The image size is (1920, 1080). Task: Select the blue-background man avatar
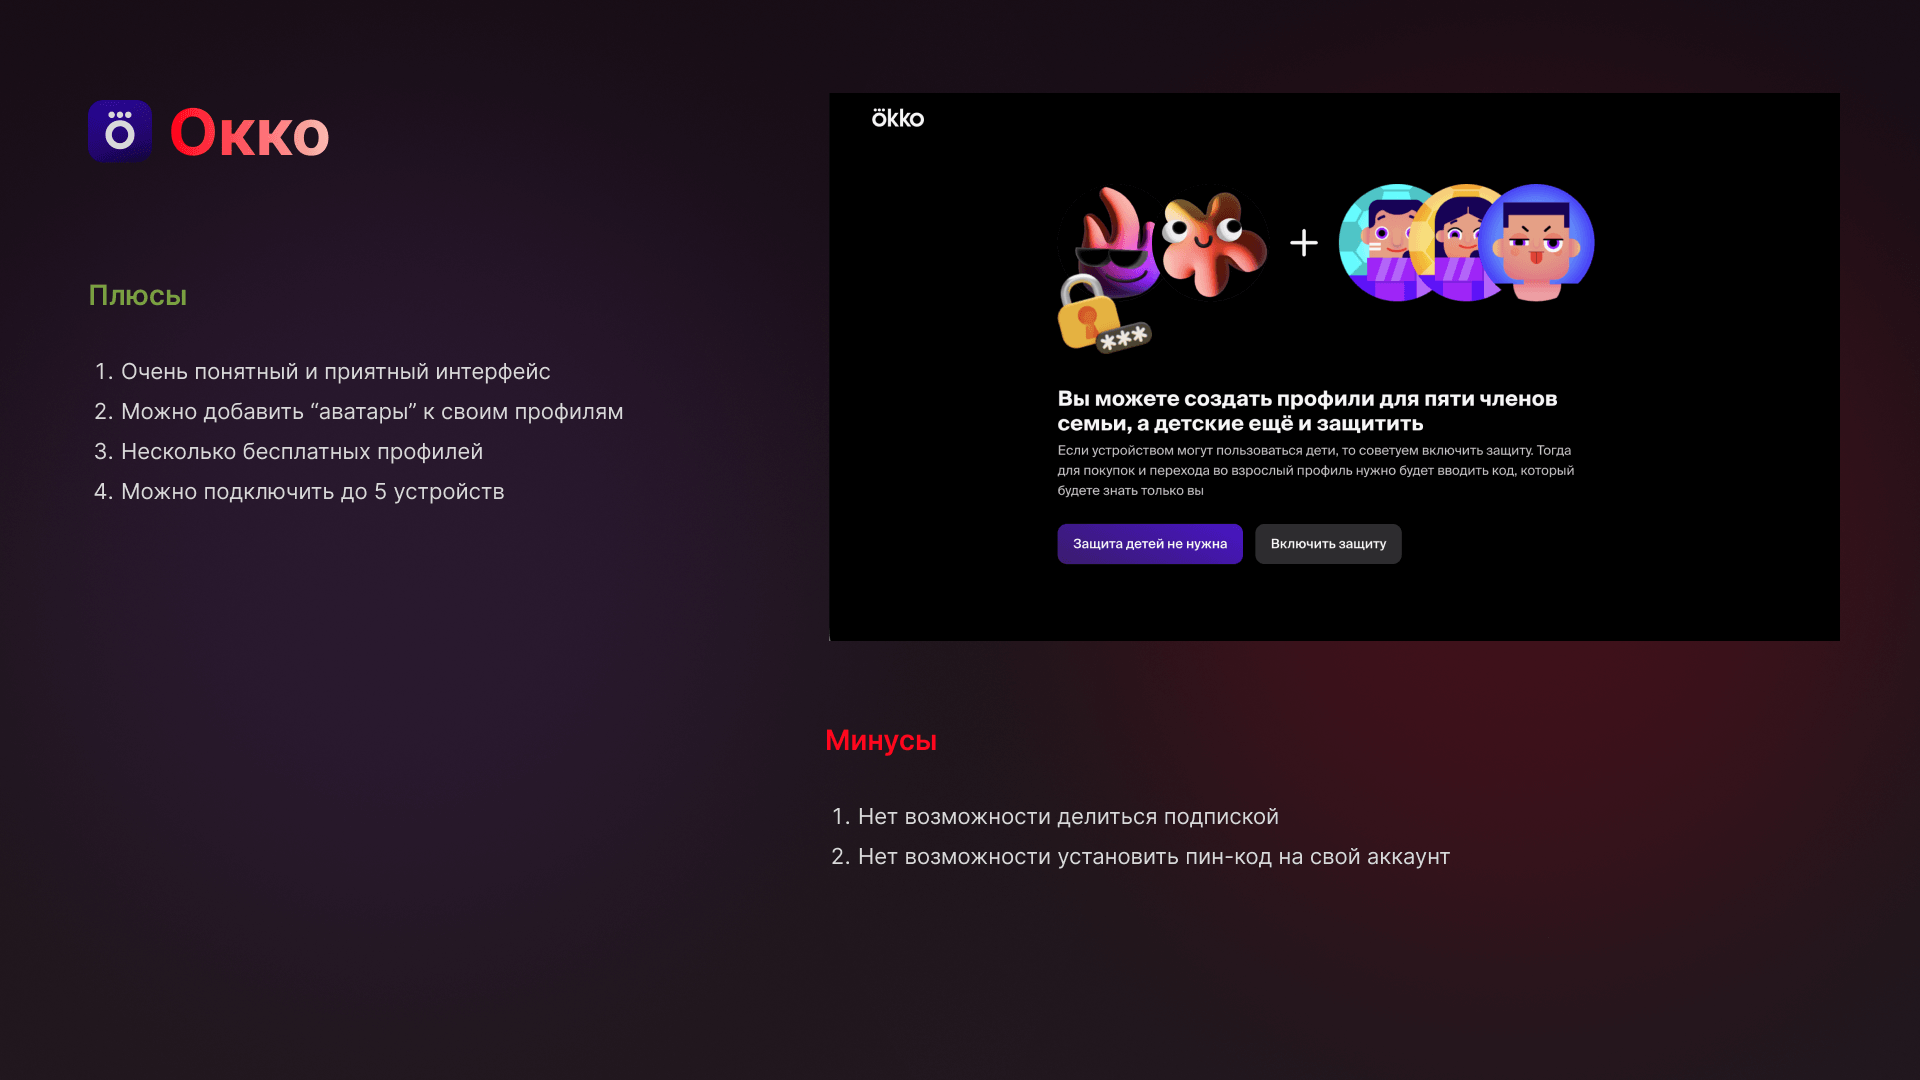1538,243
